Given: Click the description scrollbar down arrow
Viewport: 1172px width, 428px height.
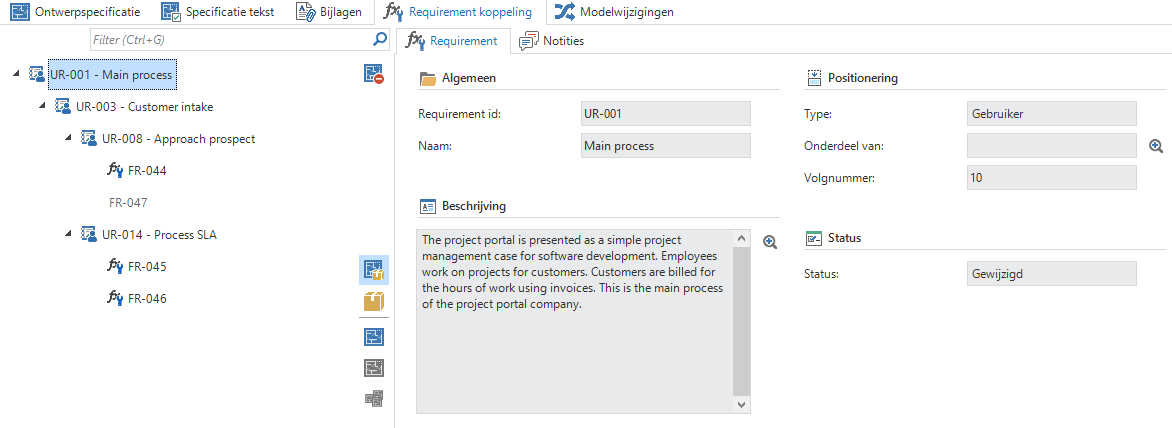Looking at the screenshot, I should tap(741, 405).
